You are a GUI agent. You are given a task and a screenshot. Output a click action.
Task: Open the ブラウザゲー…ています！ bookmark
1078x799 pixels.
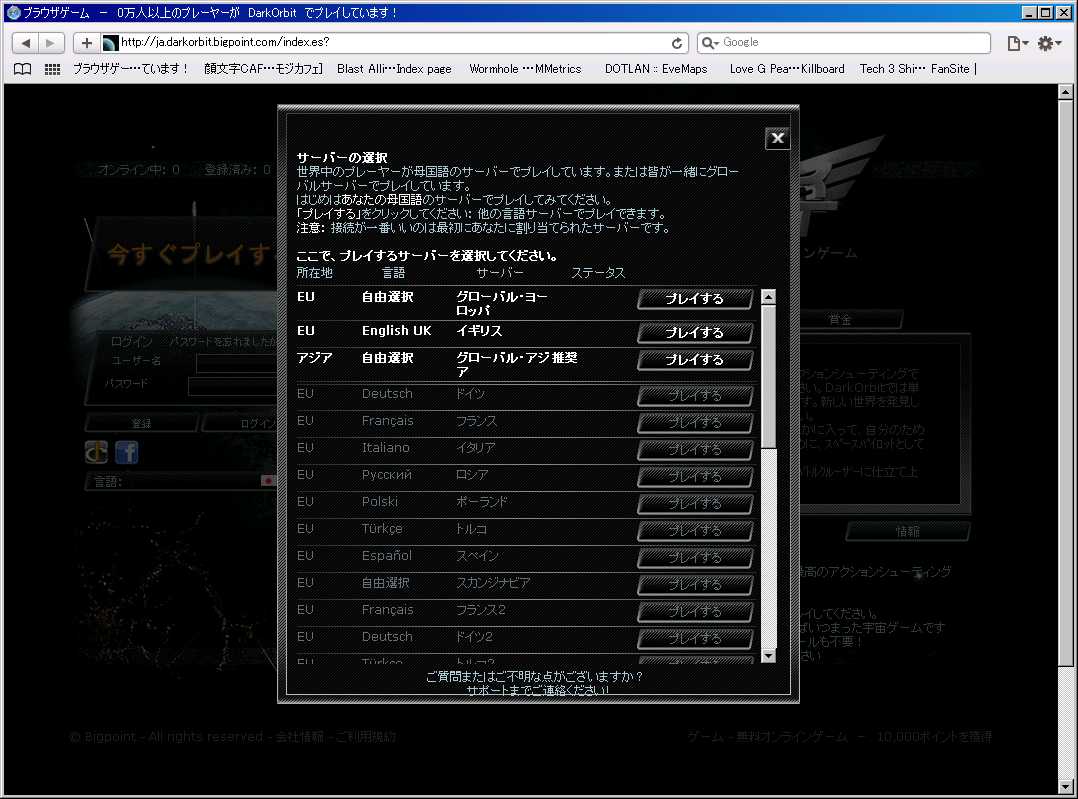(131, 69)
